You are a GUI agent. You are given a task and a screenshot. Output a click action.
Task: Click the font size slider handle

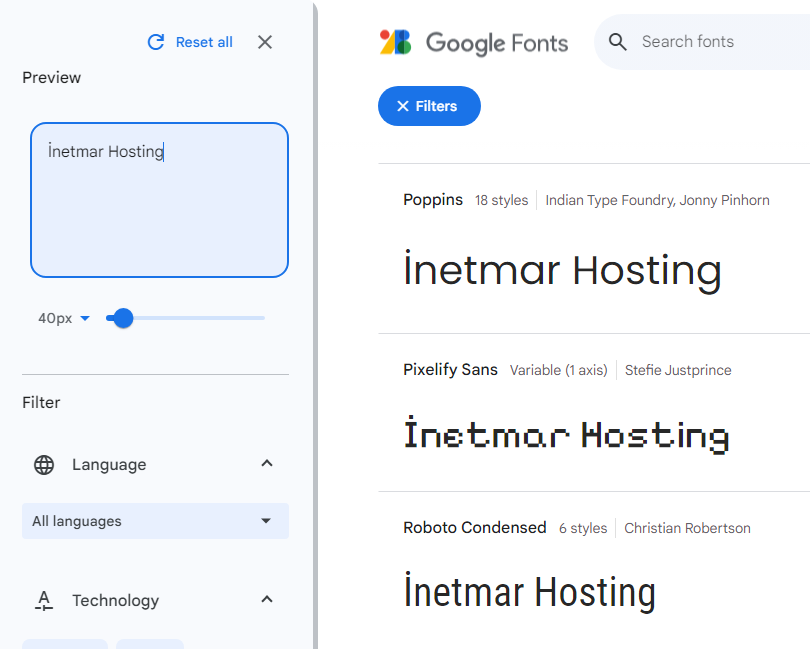(122, 317)
